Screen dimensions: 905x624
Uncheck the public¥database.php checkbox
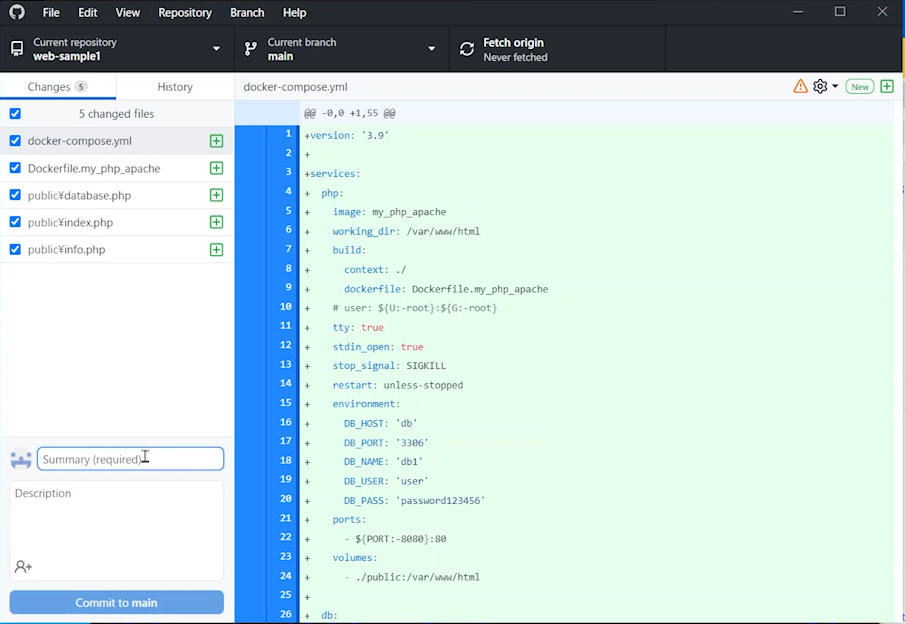(15, 195)
